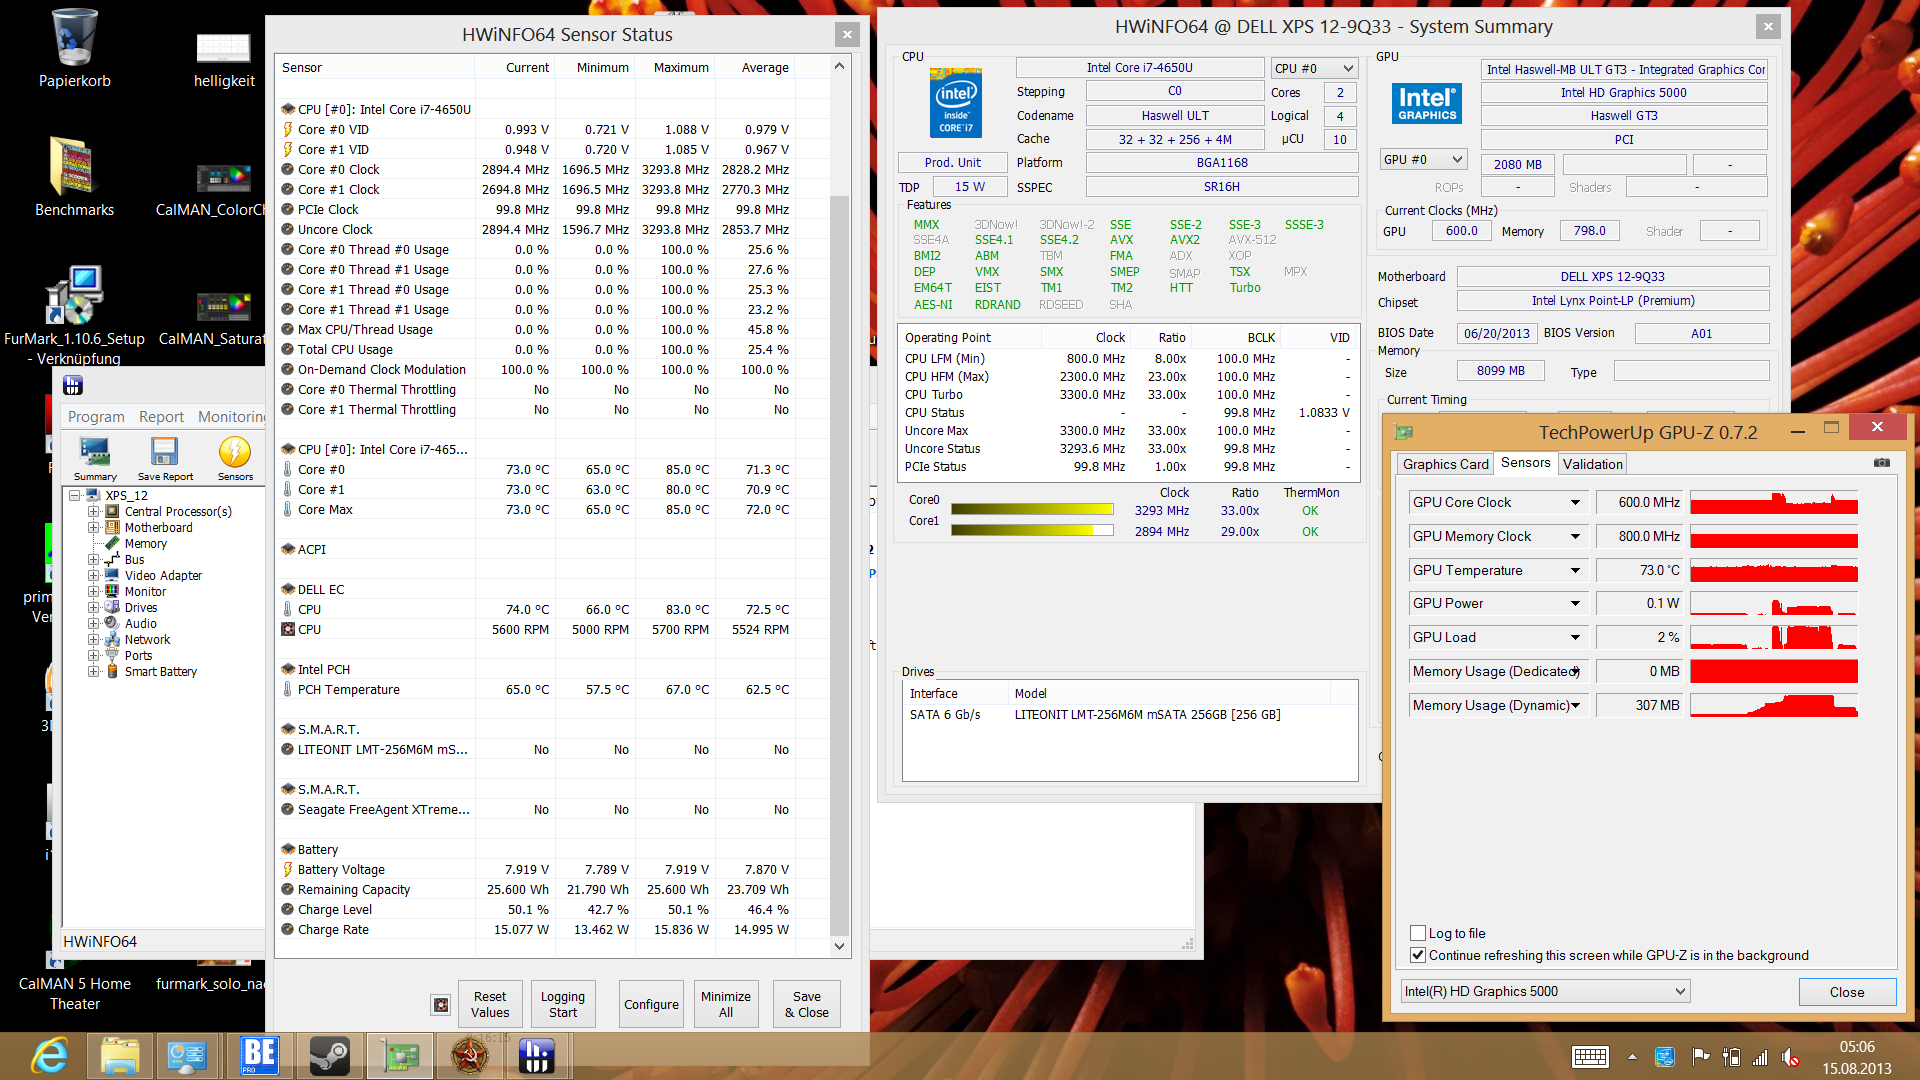
Task: Expand the Central Processor(s) tree node
Action: point(93,511)
